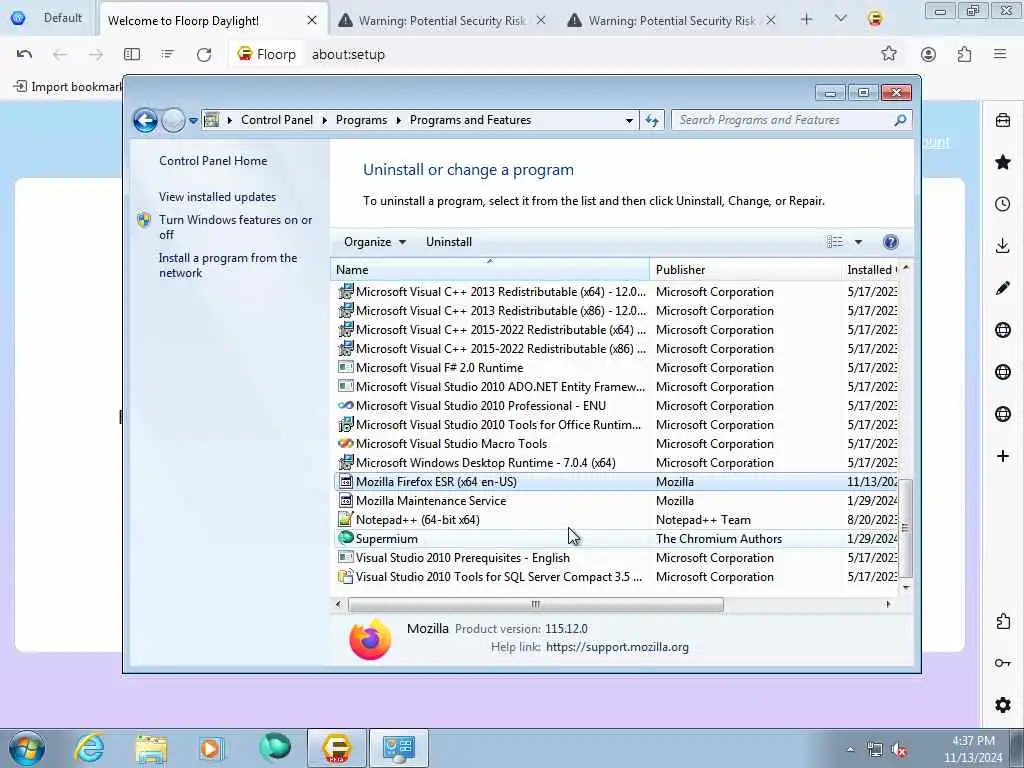Click the vertical scrollbar thumb in programs list
The height and width of the screenshot is (768, 1024).
pyautogui.click(x=905, y=528)
